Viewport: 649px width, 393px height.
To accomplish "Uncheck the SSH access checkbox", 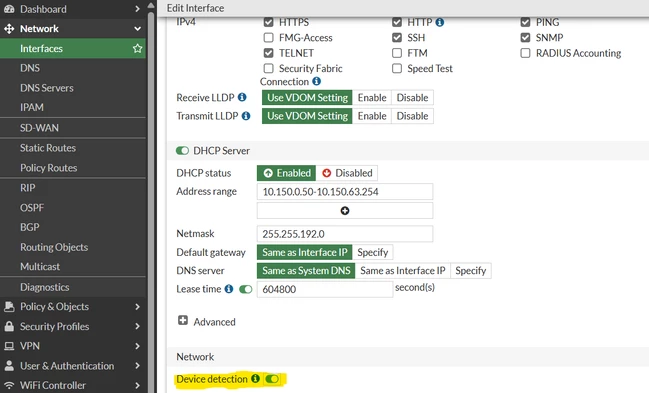I will [x=397, y=38].
